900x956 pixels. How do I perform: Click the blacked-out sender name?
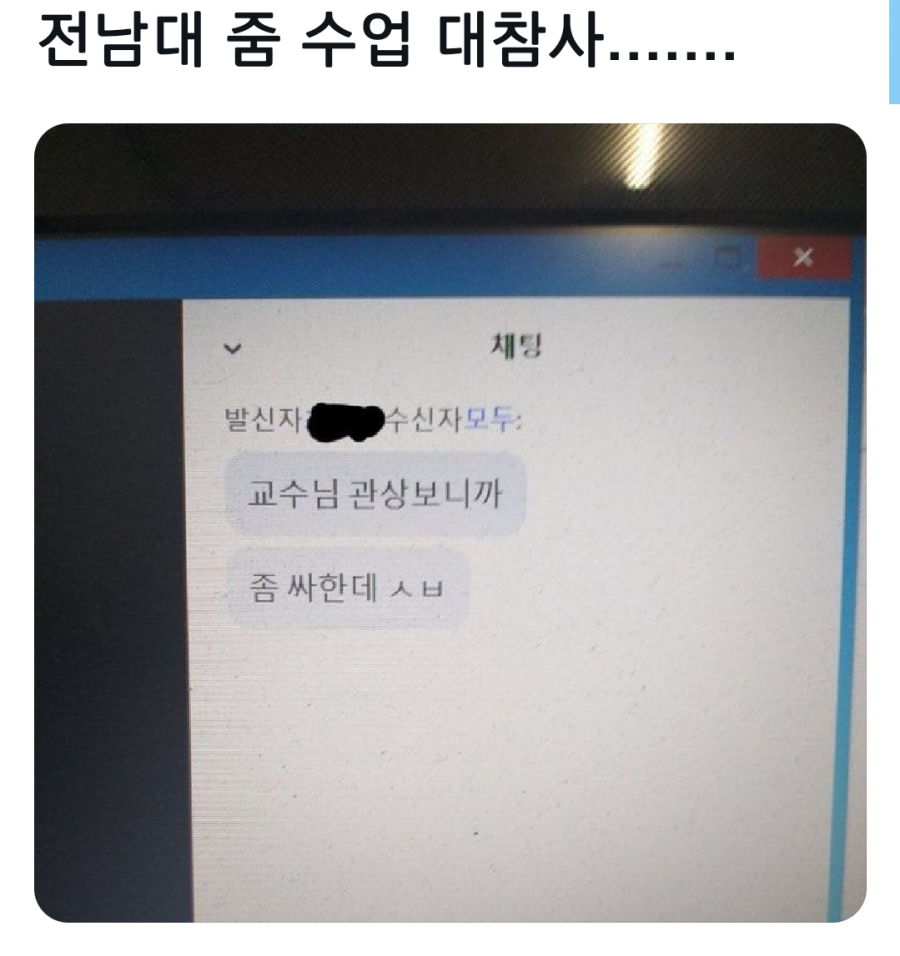coord(346,421)
